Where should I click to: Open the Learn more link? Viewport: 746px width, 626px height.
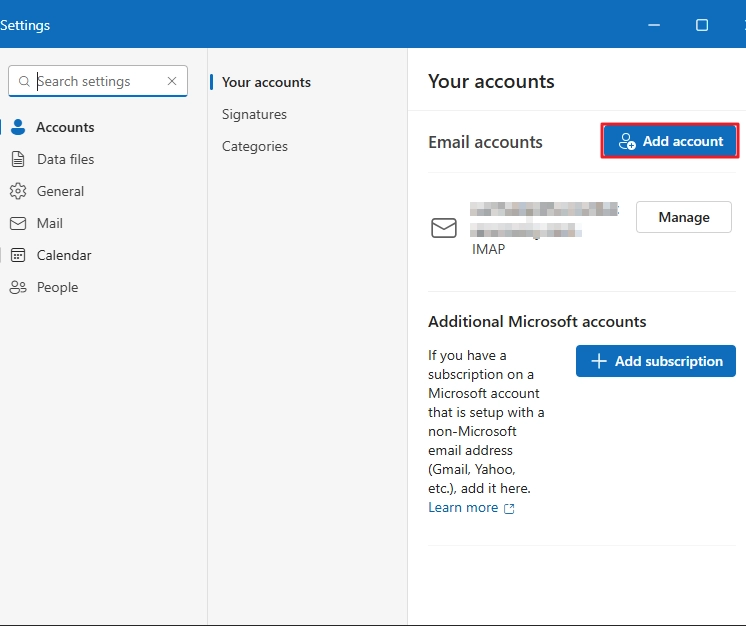pyautogui.click(x=463, y=508)
